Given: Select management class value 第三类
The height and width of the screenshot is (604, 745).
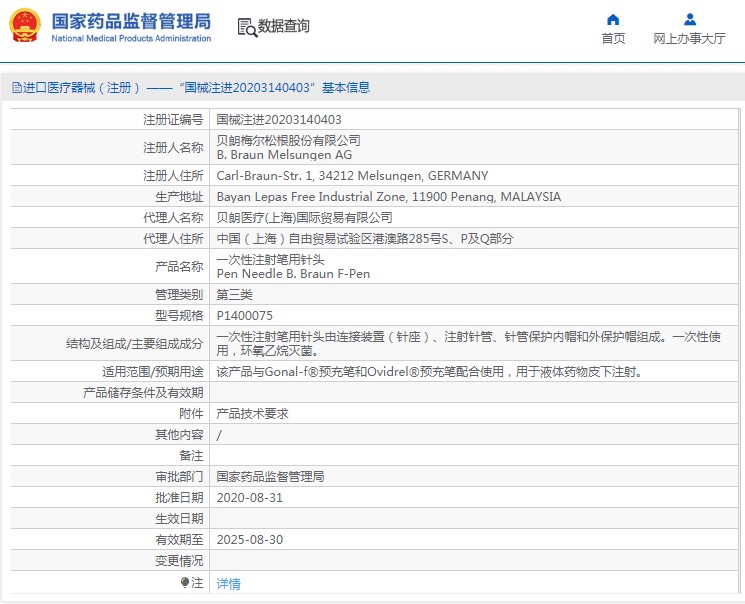Looking at the screenshot, I should point(235,295).
